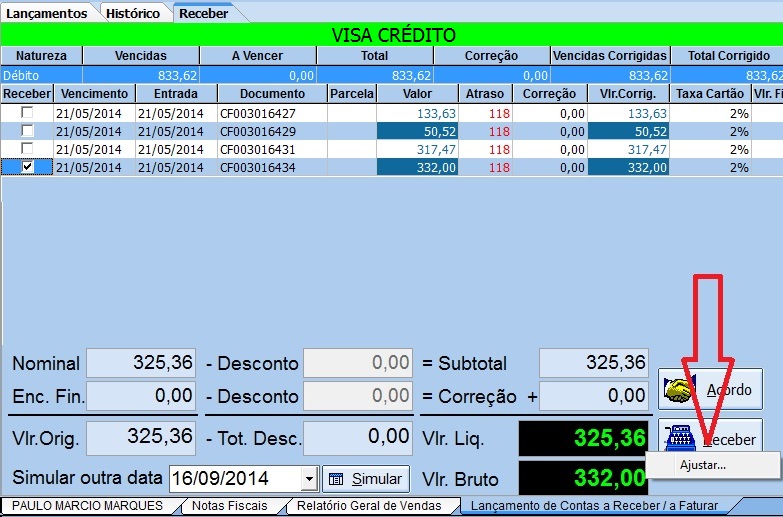Click the Receber button label
Image resolution: width=783 pixels, height=517 pixels.
tap(730, 440)
